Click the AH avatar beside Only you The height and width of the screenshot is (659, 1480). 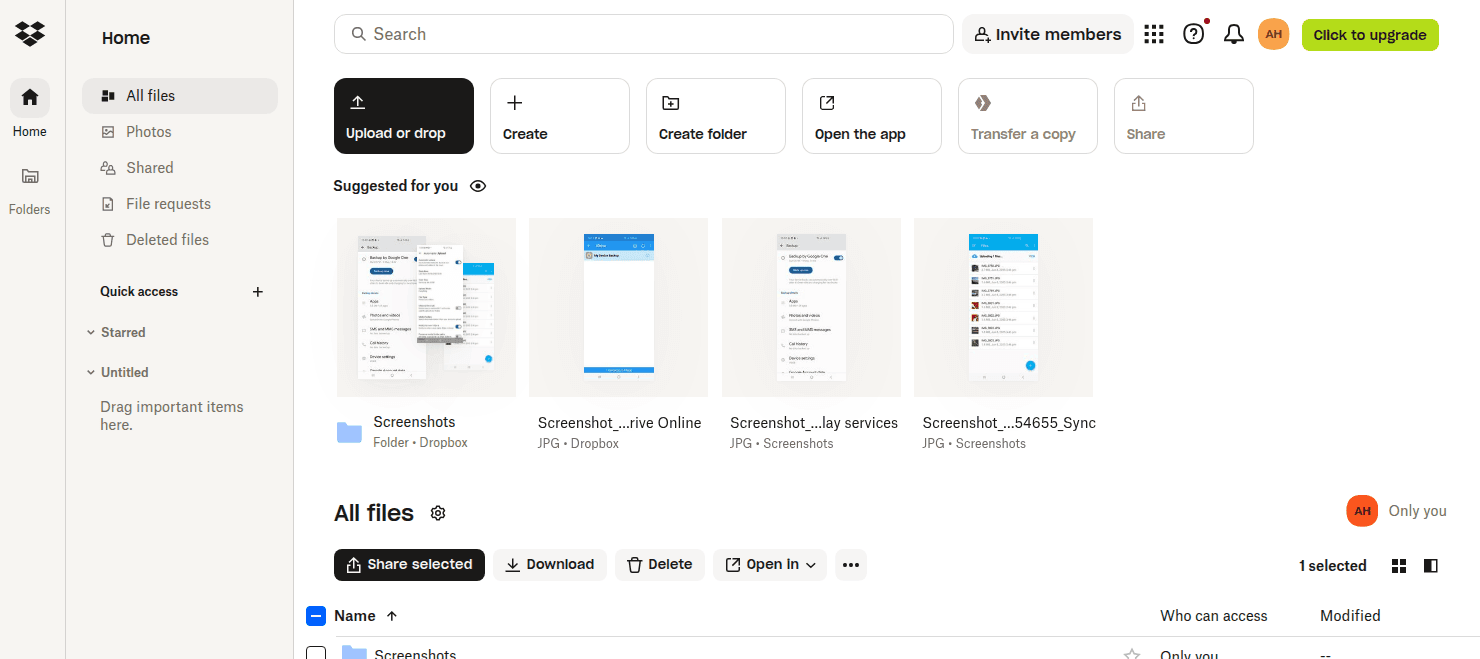click(x=1362, y=511)
